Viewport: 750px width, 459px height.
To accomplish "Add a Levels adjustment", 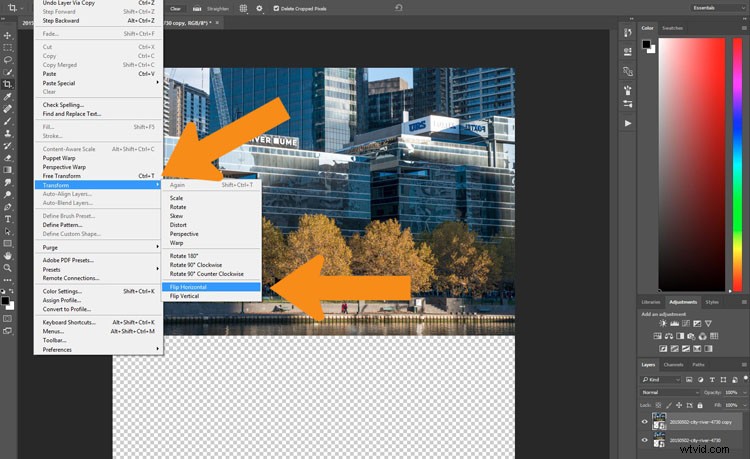I will (674, 324).
